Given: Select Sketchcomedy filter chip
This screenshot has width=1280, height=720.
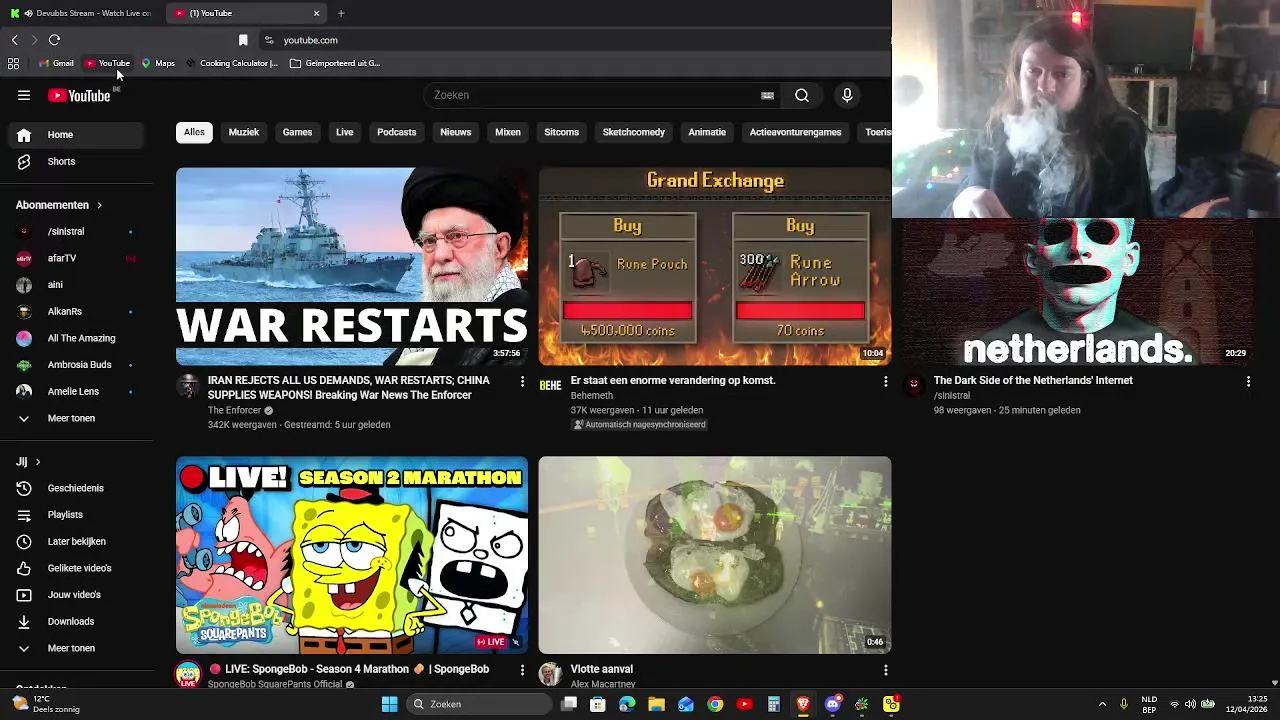Looking at the screenshot, I should pos(633,132).
